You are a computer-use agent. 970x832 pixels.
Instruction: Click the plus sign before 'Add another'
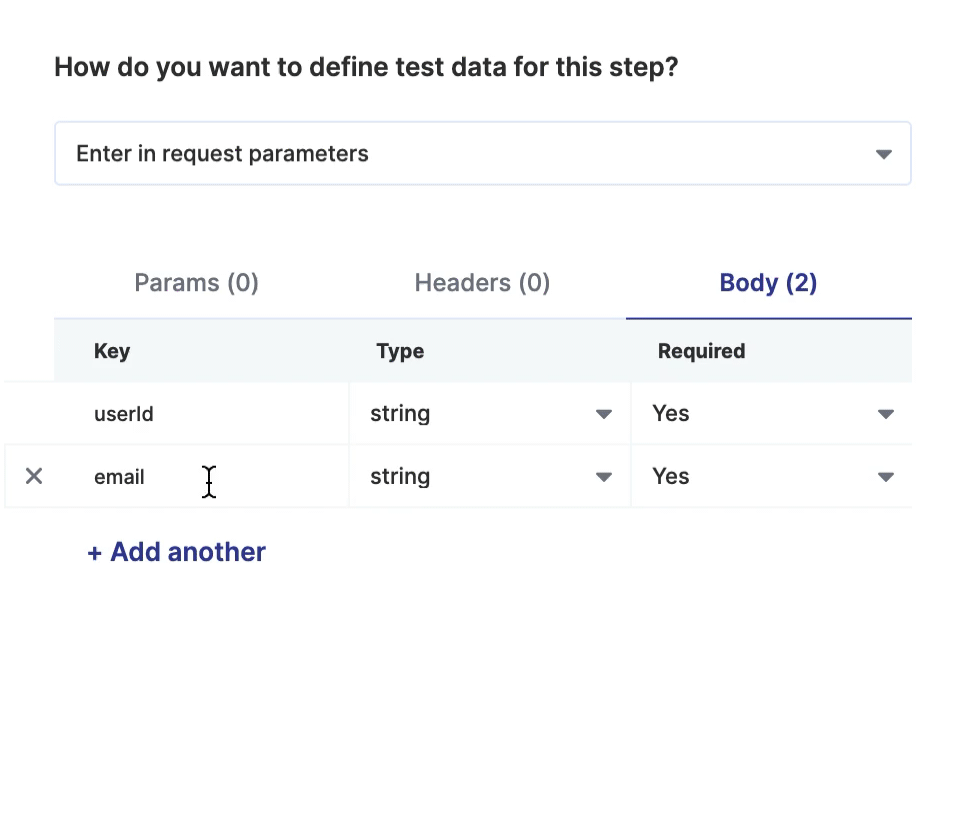pos(95,553)
